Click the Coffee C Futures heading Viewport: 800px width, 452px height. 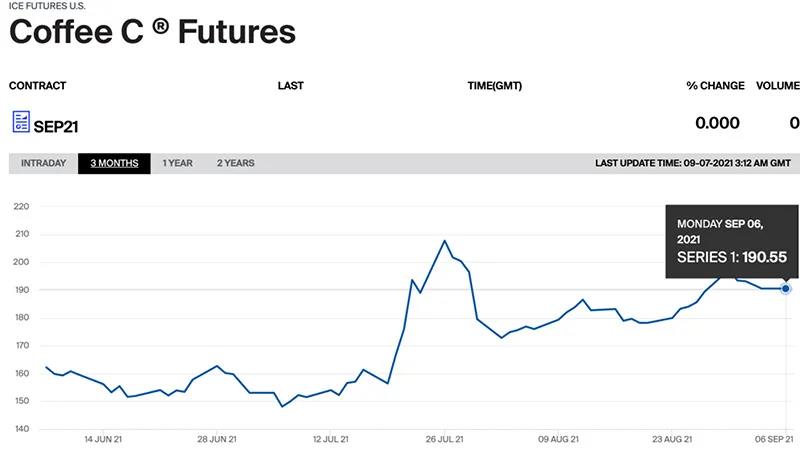153,32
